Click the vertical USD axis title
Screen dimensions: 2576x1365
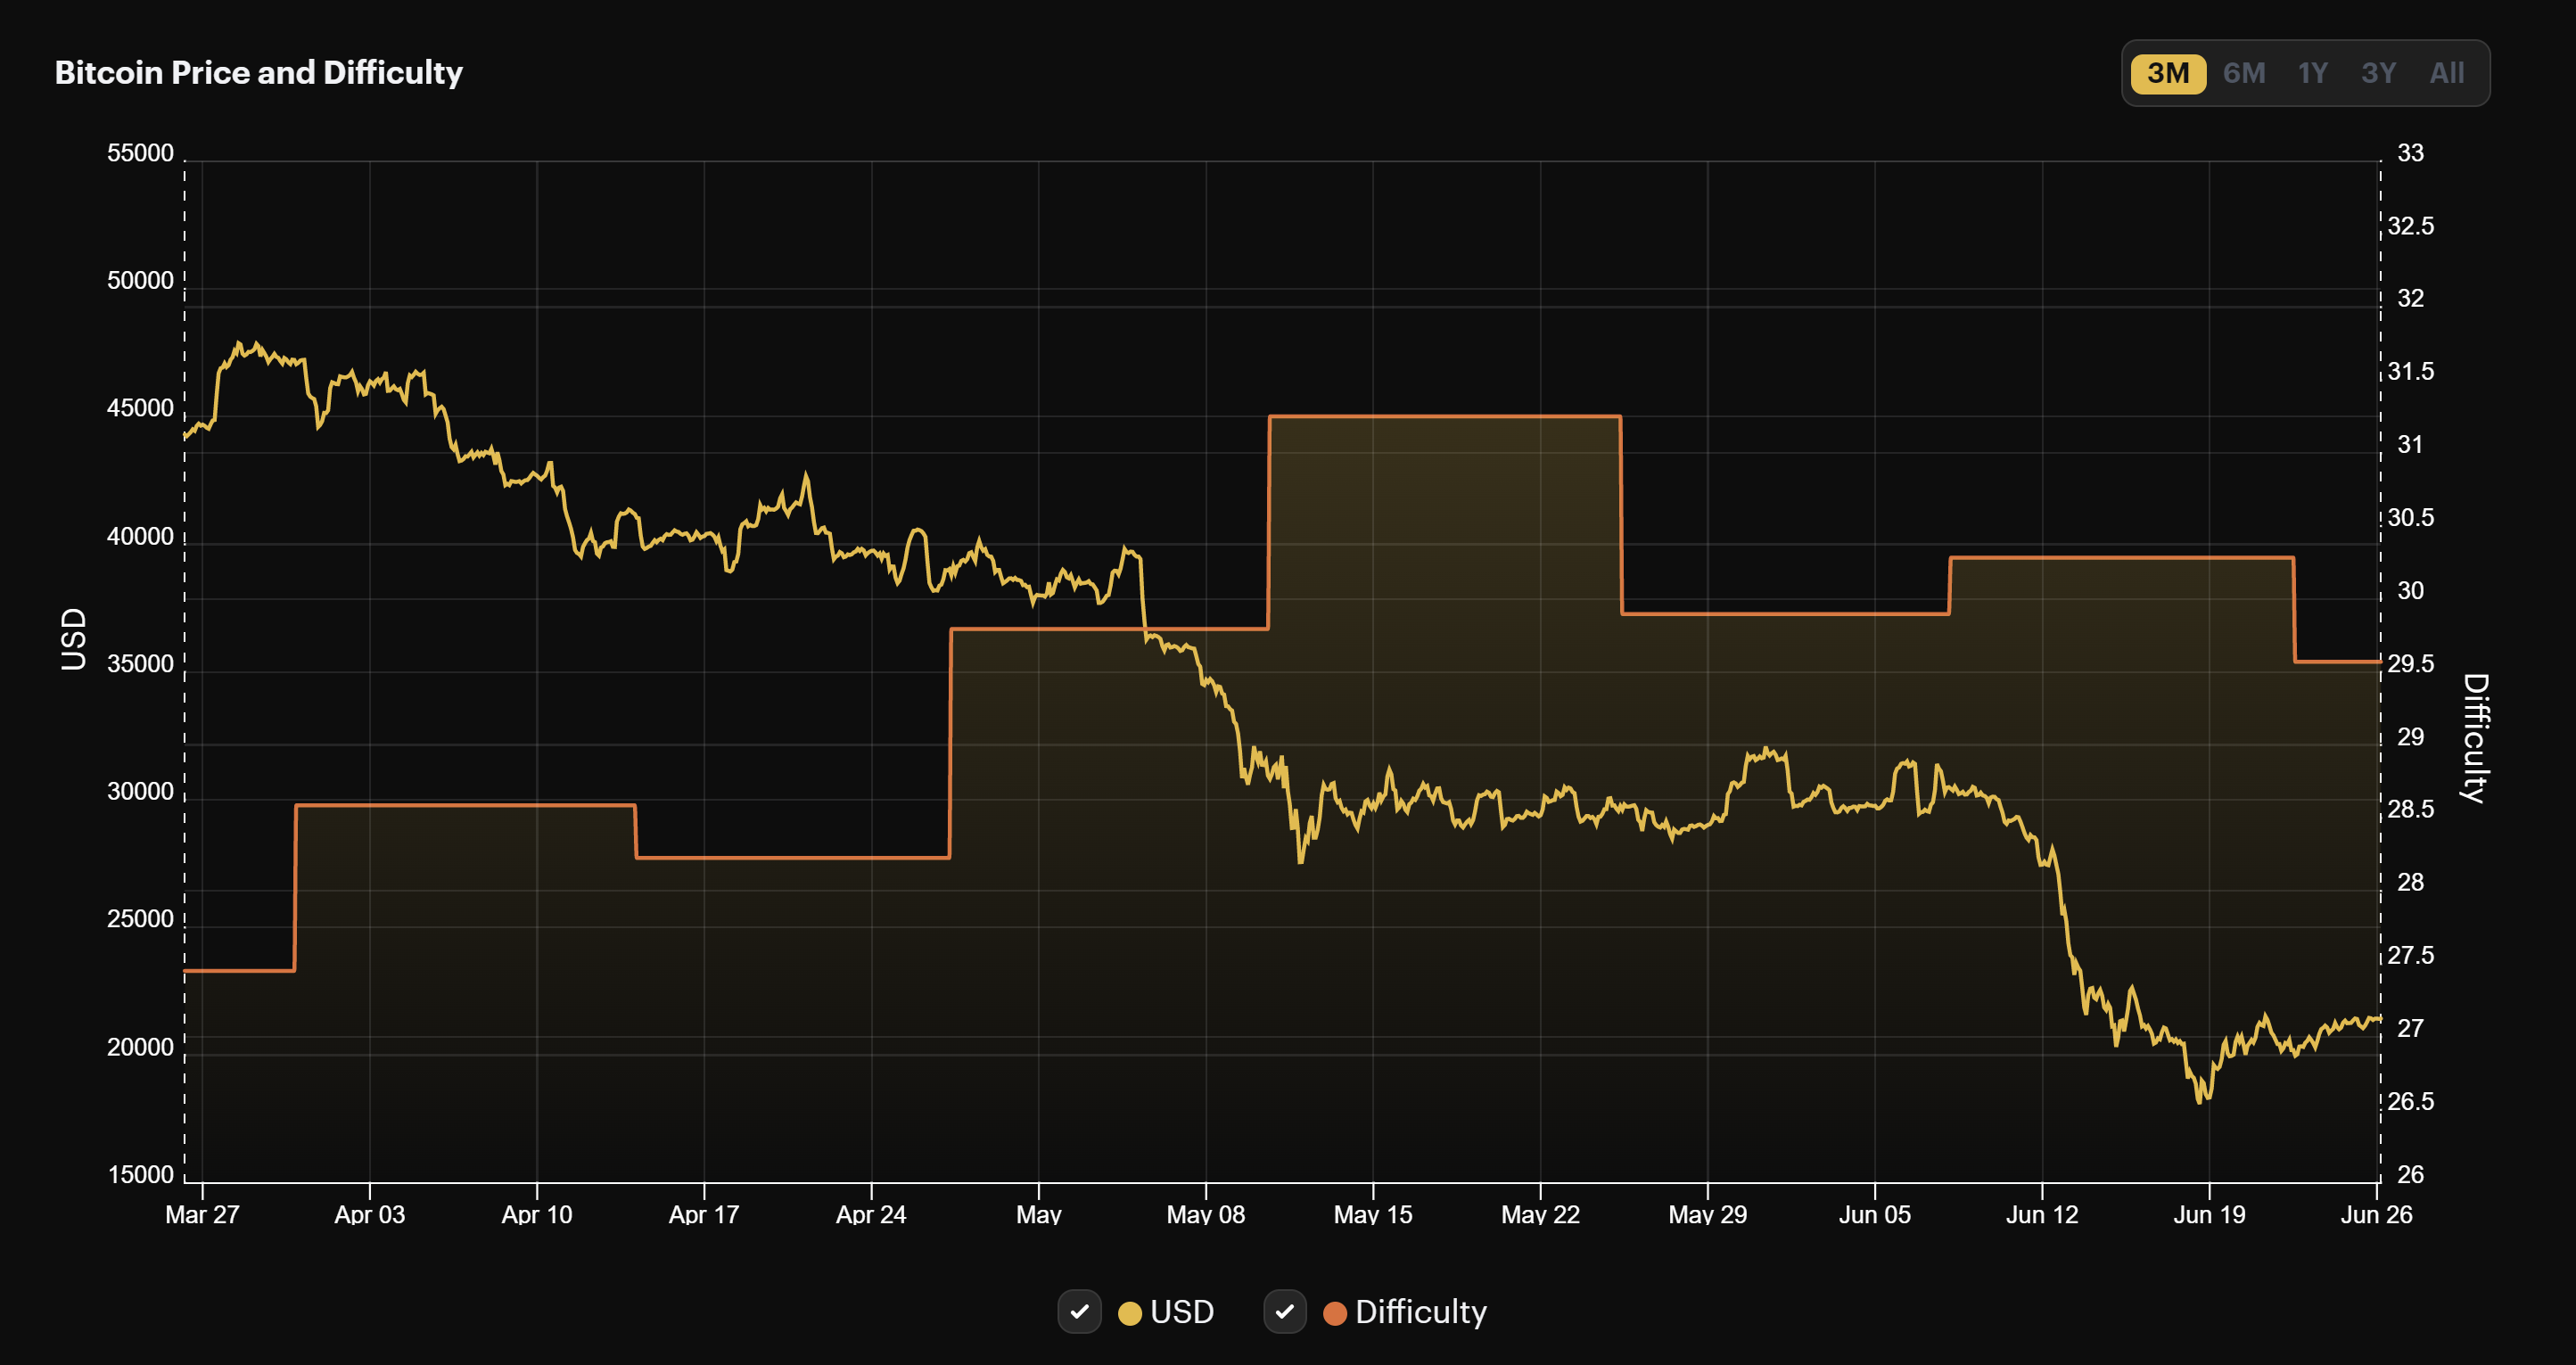(73, 639)
